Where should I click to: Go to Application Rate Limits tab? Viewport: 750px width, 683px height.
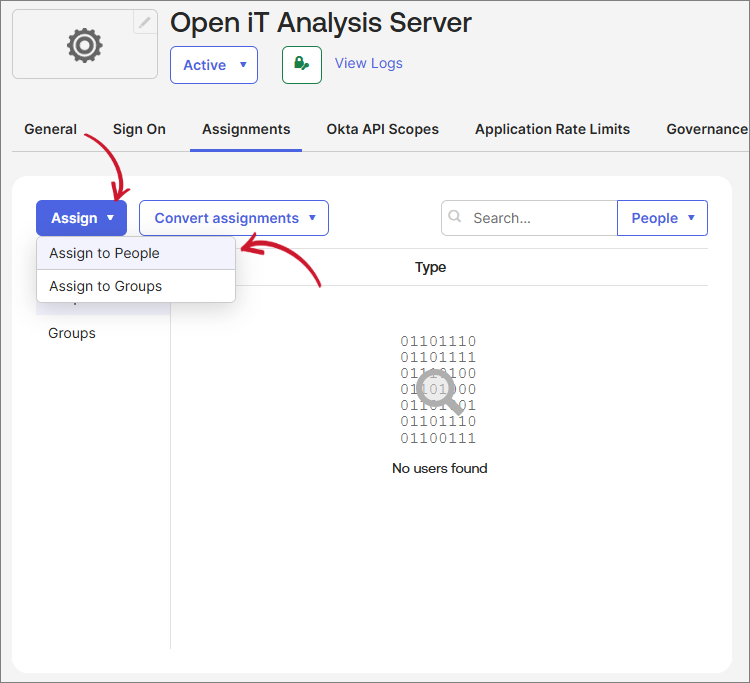(552, 129)
